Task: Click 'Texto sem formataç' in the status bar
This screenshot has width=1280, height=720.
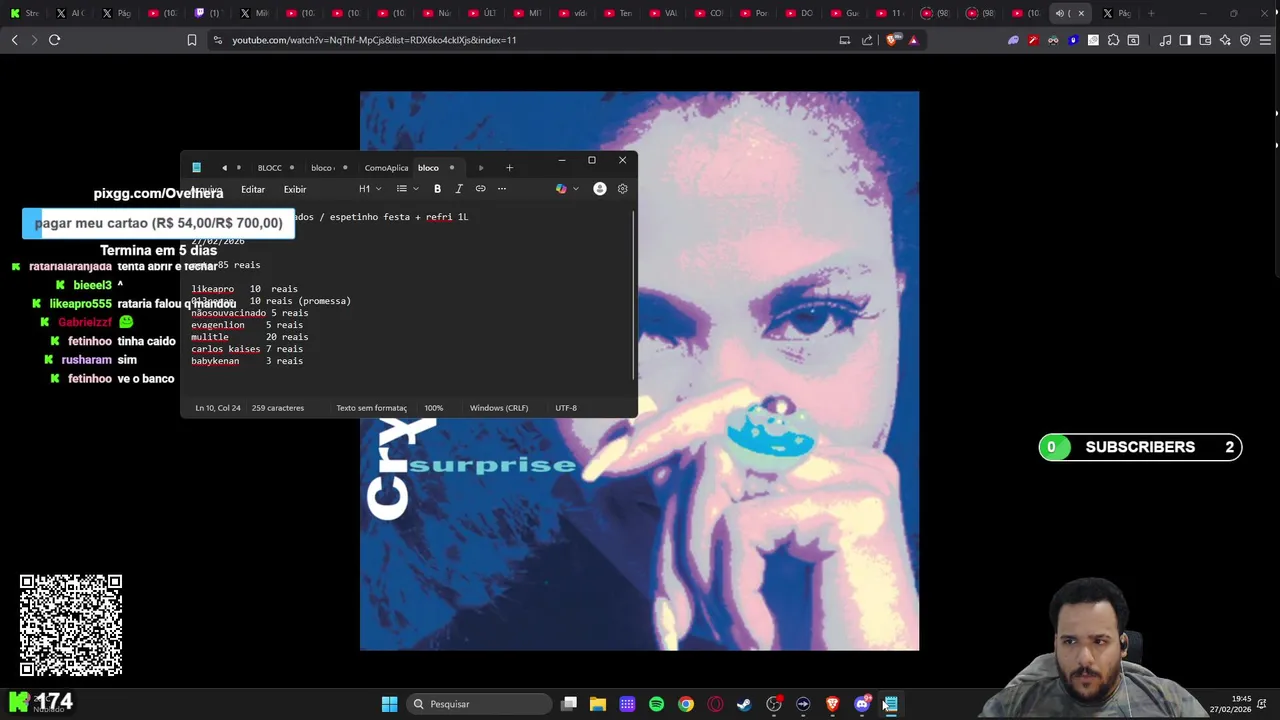Action: click(371, 408)
